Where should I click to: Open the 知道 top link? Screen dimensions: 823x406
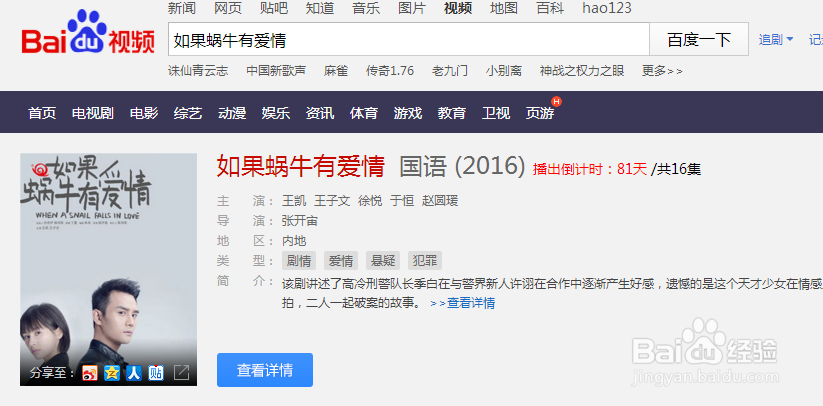pyautogui.click(x=320, y=8)
